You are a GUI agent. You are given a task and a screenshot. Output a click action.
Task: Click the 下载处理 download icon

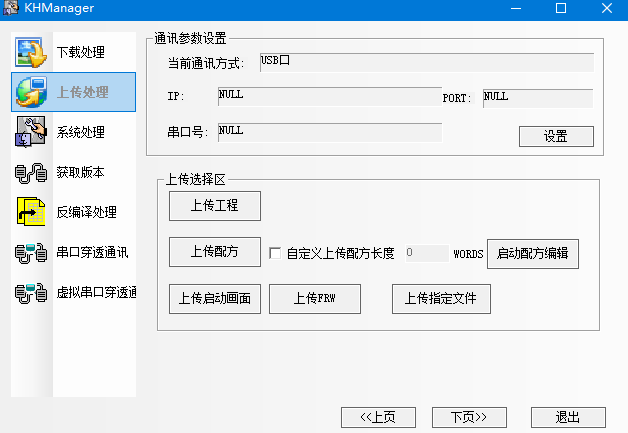31,52
